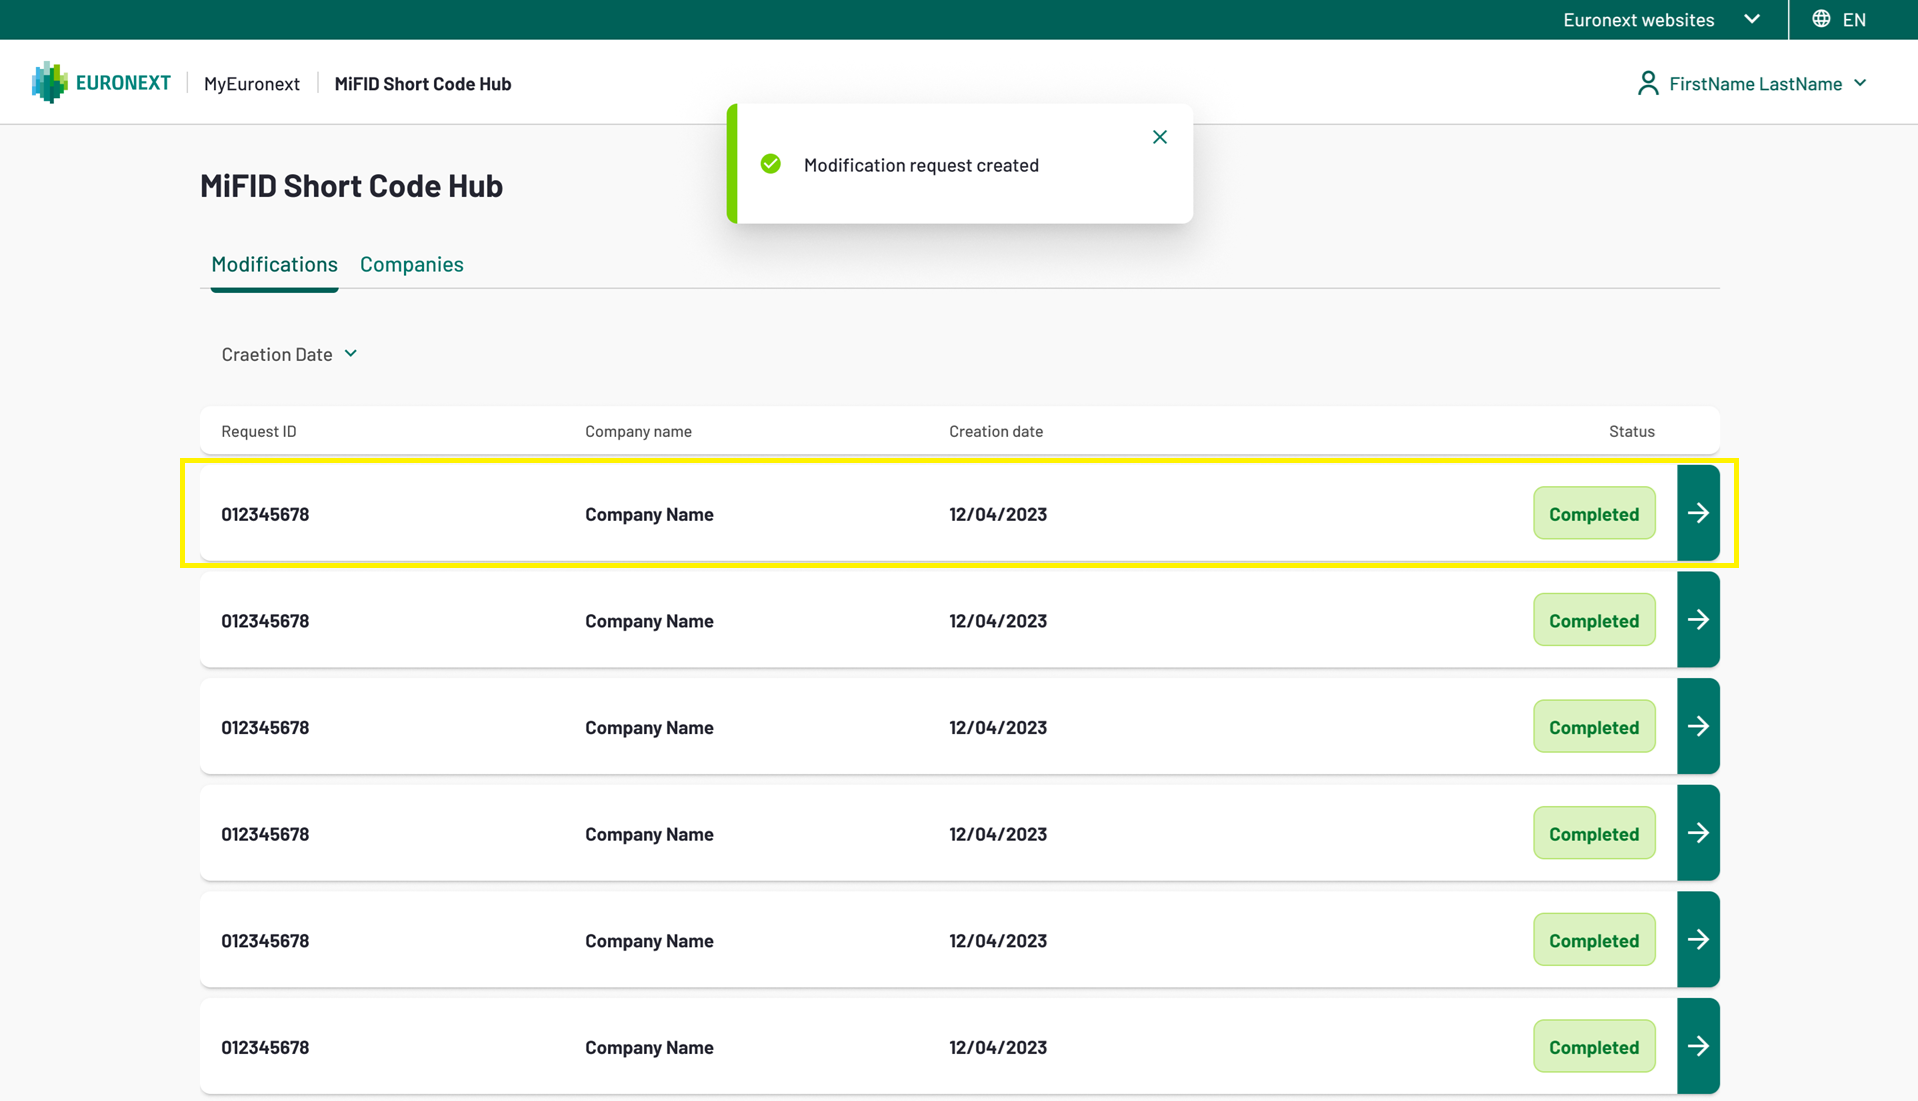Click the Company name column header
The width and height of the screenshot is (1918, 1101).
tap(638, 431)
